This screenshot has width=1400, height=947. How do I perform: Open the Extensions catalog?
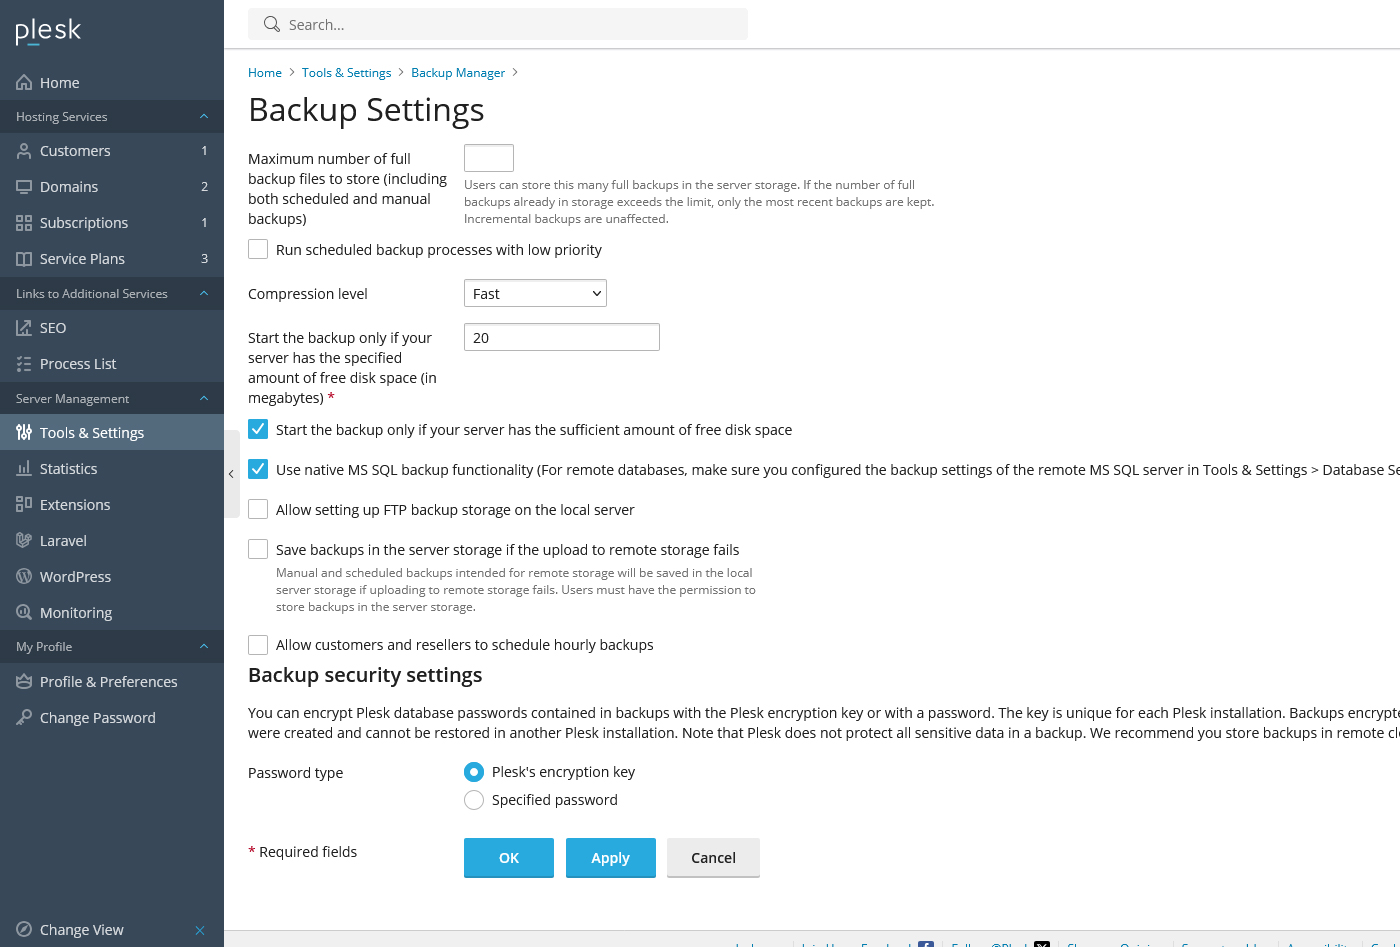coord(72,504)
